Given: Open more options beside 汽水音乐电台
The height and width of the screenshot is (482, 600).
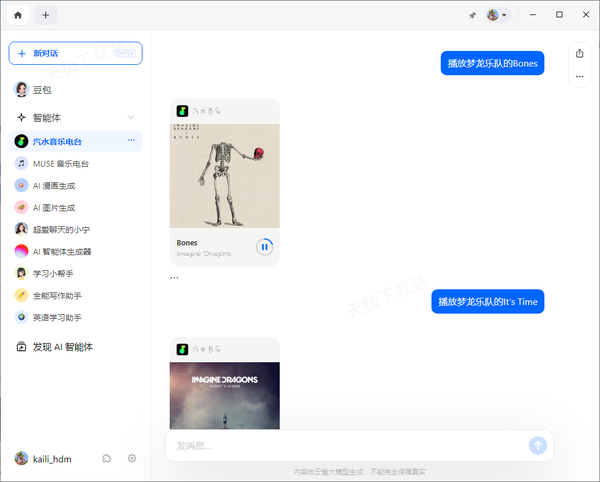Looking at the screenshot, I should pos(131,141).
